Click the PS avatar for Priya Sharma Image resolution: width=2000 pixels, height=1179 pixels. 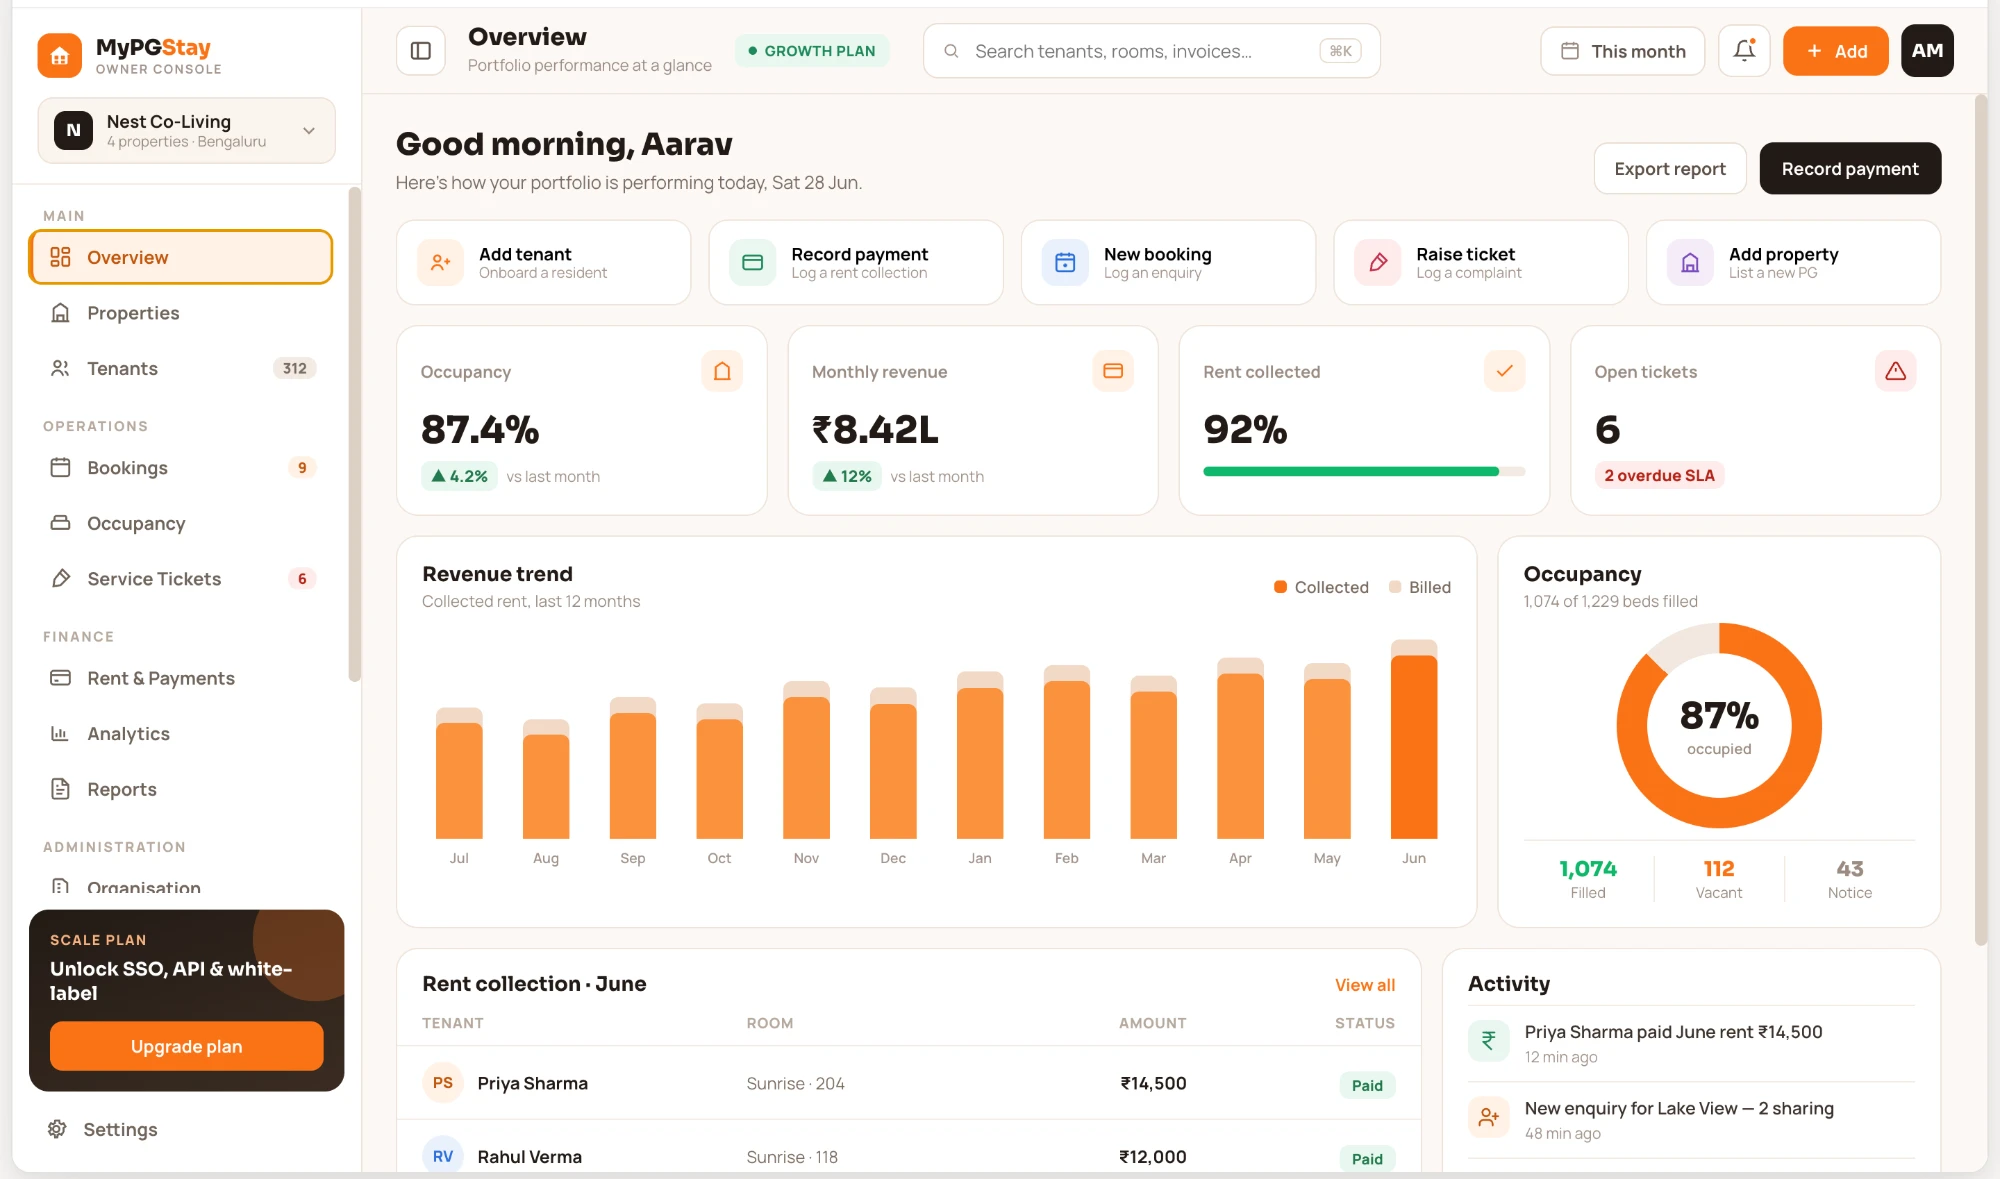click(x=443, y=1083)
